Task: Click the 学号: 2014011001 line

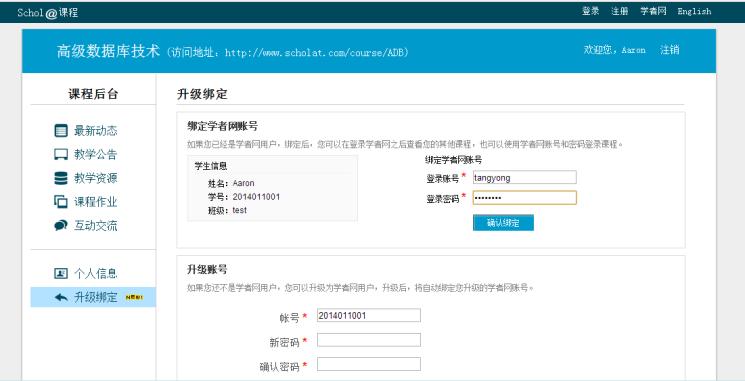Action: [x=244, y=197]
